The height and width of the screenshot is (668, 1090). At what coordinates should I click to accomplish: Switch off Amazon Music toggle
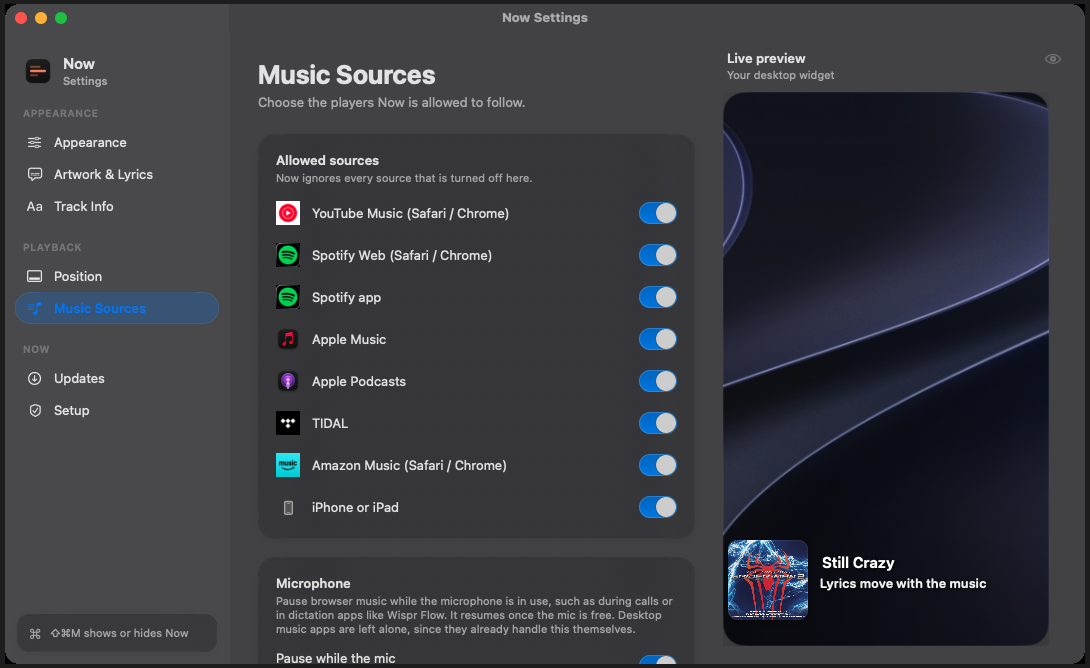pos(658,465)
